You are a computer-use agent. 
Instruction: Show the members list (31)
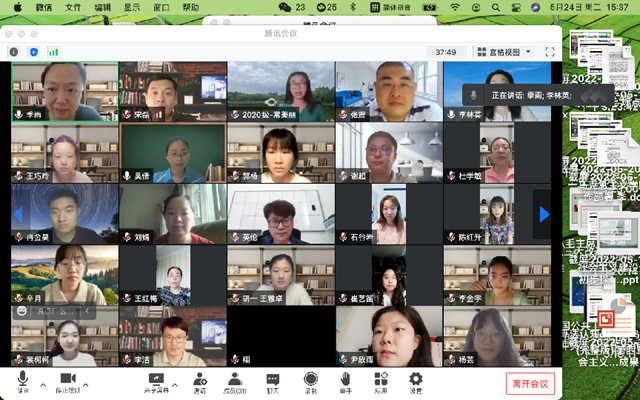[234, 381]
